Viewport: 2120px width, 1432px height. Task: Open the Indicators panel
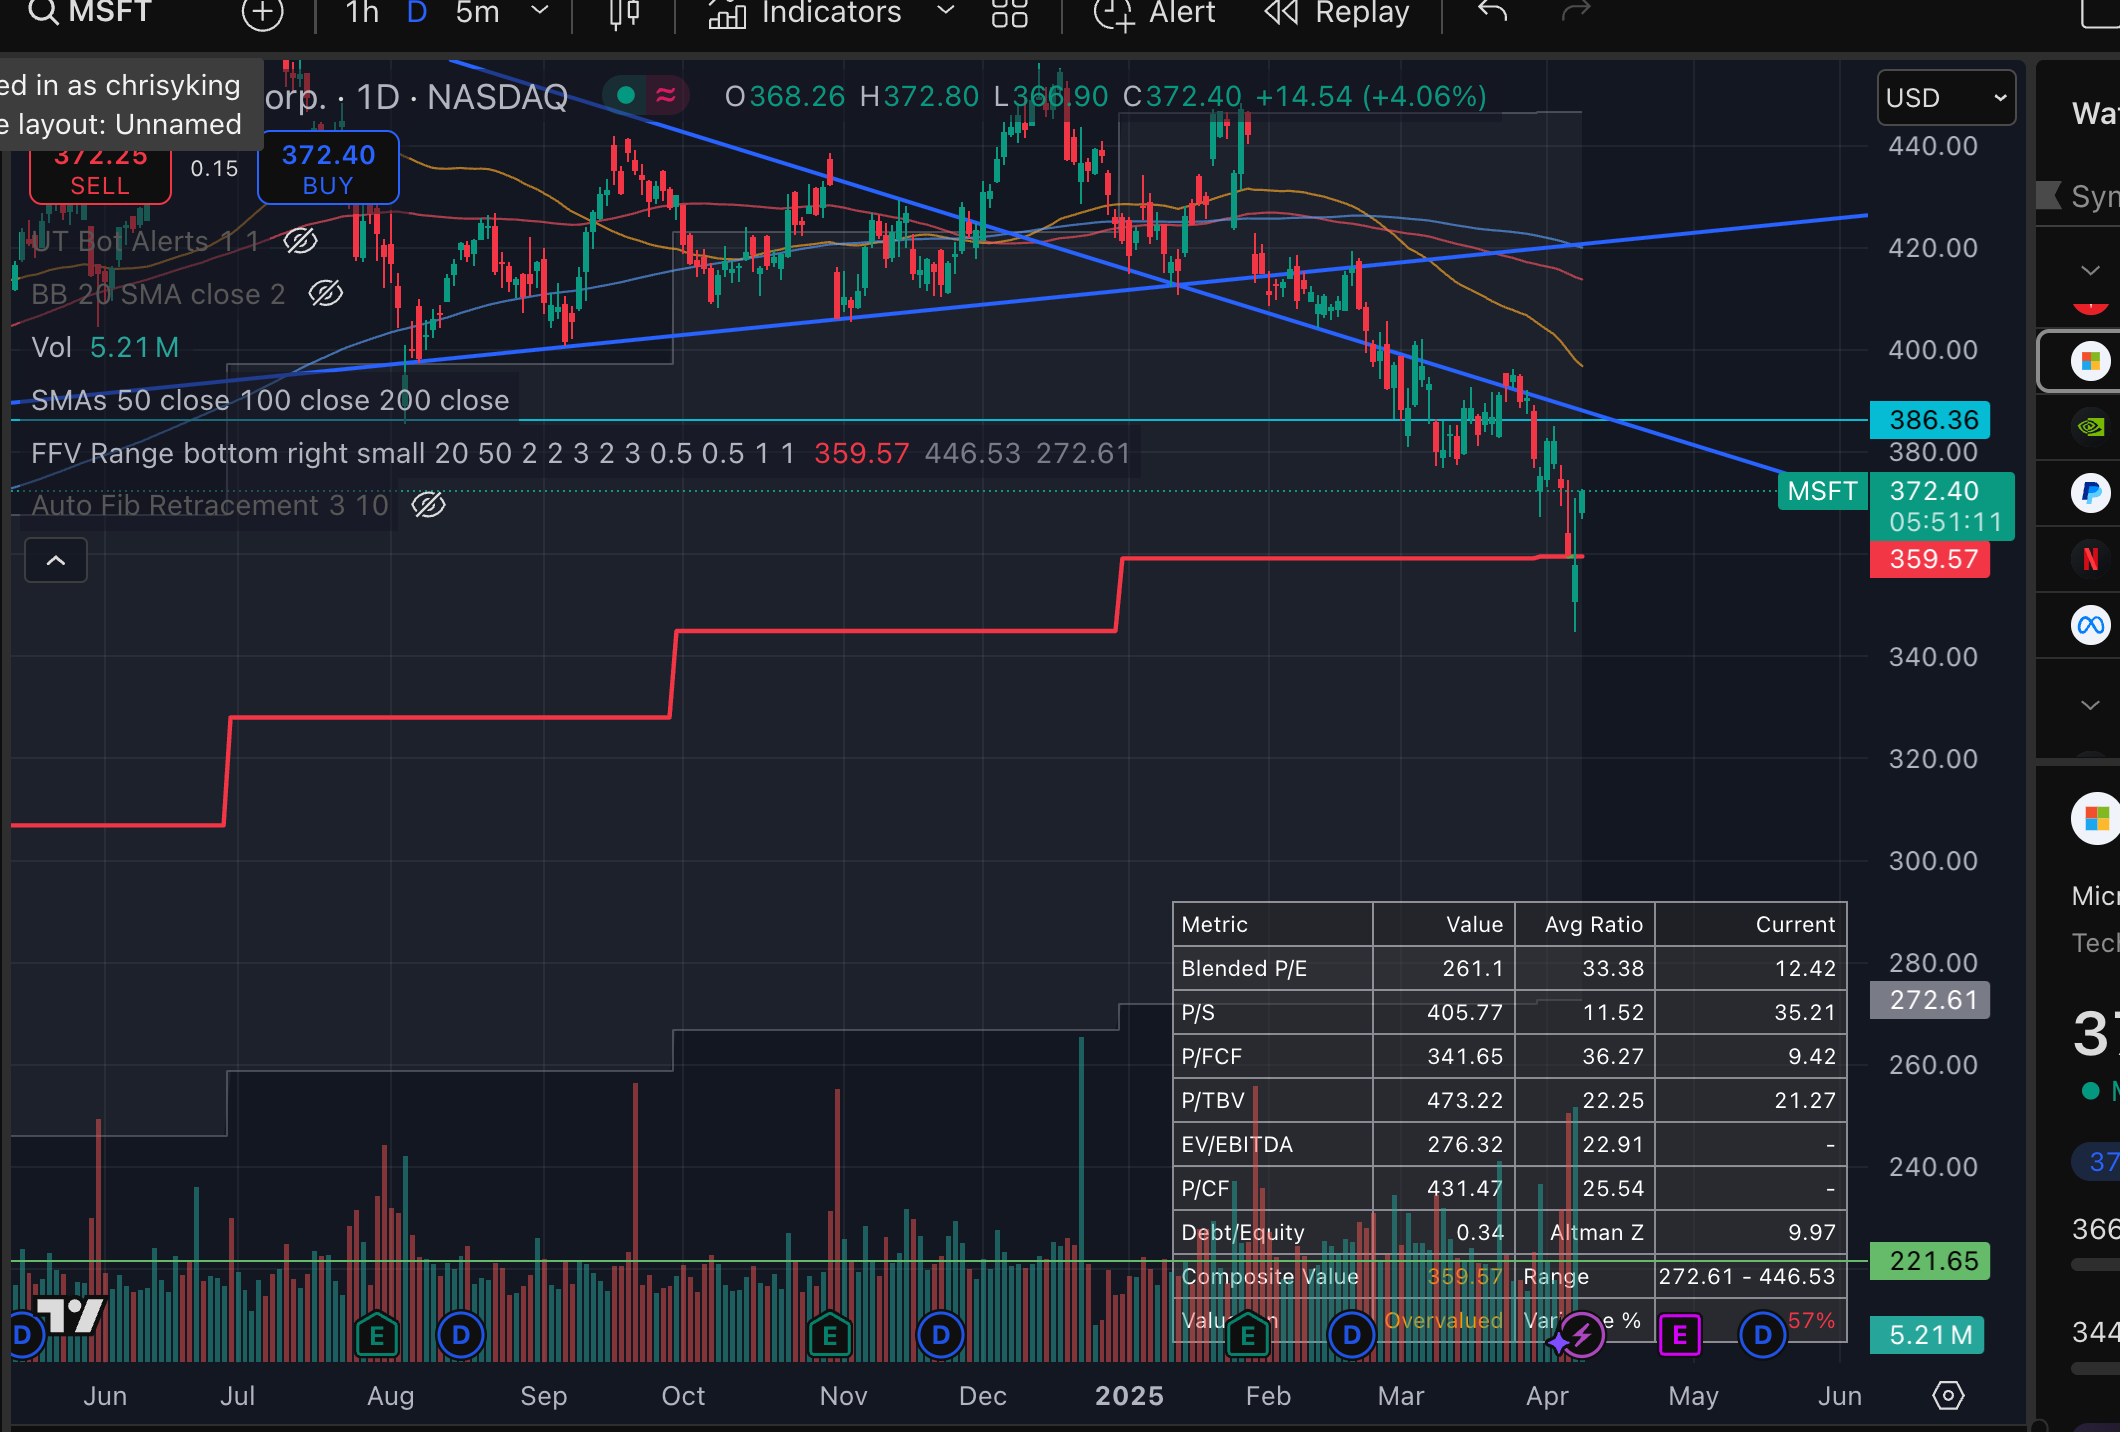[805, 13]
